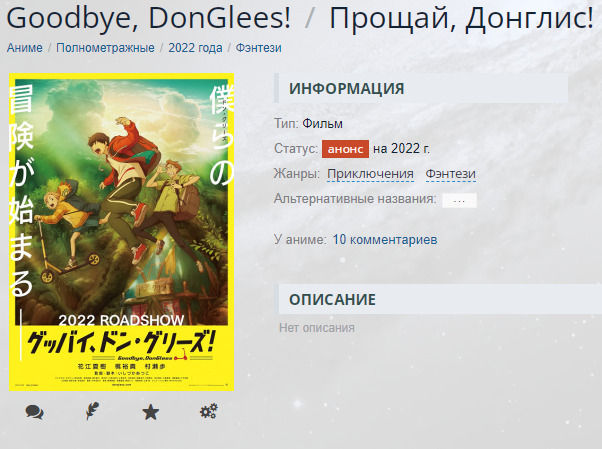Screen dimensions: 602x449
Task: Click the ИНФОРМАЦИЯ section header
Action: click(x=421, y=89)
